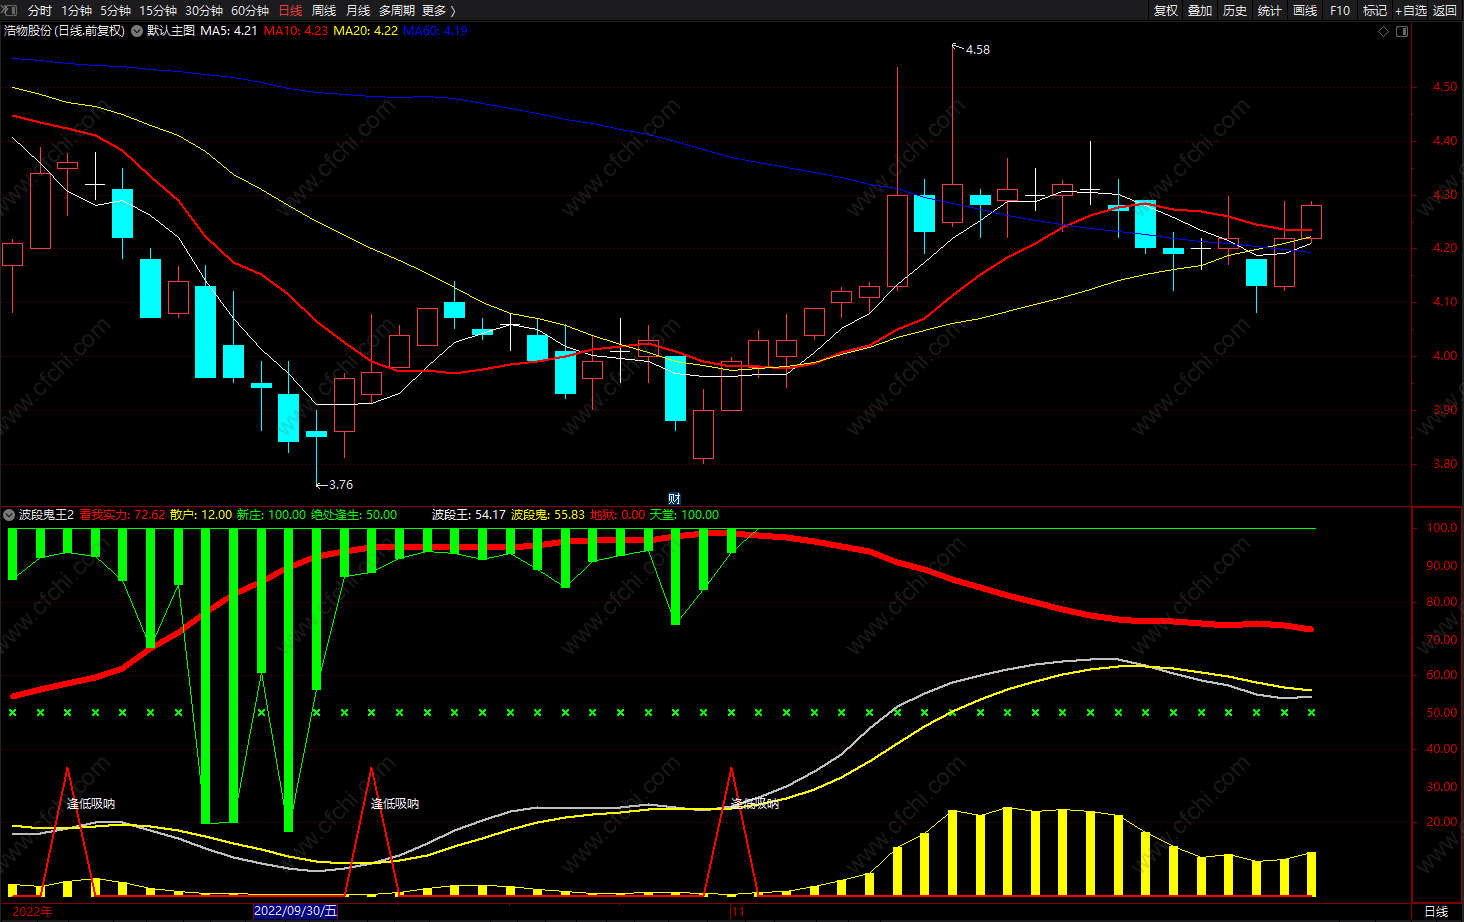Image resolution: width=1464 pixels, height=922 pixels.
Task: Click the 叠加 overlay button
Action: pos(1200,10)
